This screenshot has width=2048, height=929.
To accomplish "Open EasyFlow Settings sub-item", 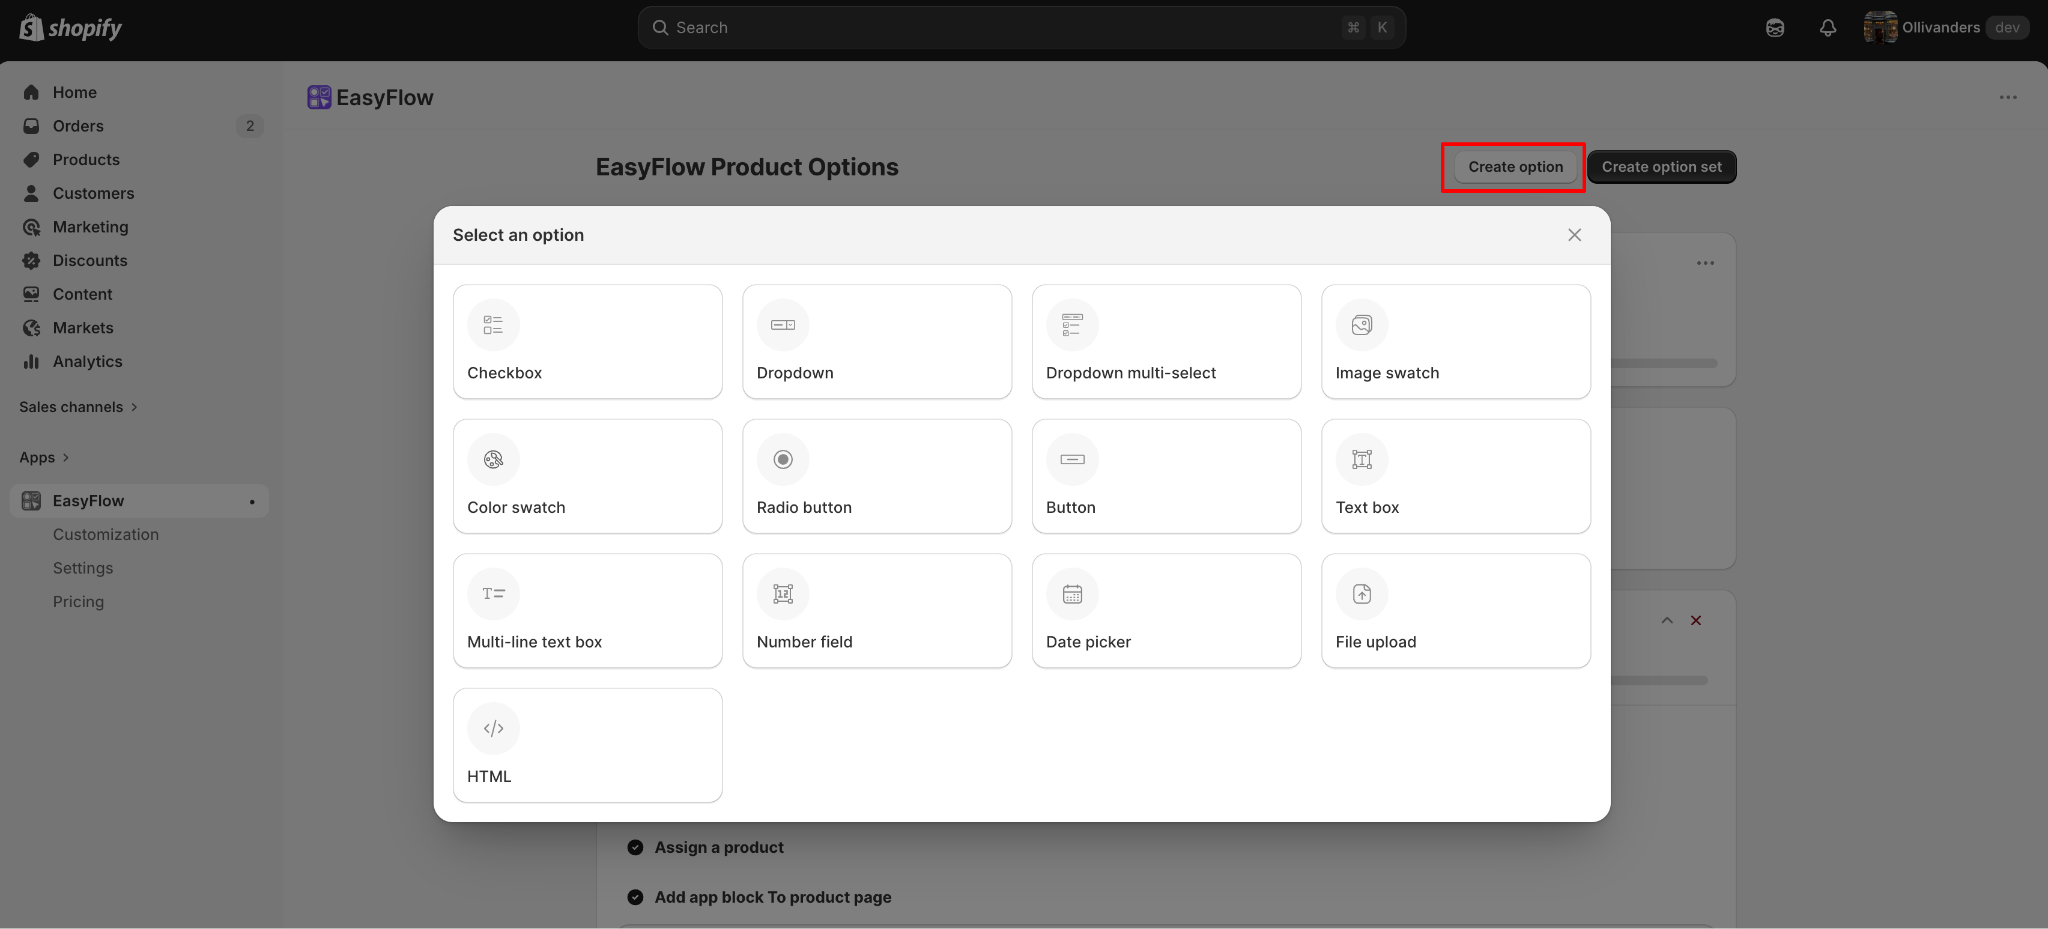I will 83,568.
